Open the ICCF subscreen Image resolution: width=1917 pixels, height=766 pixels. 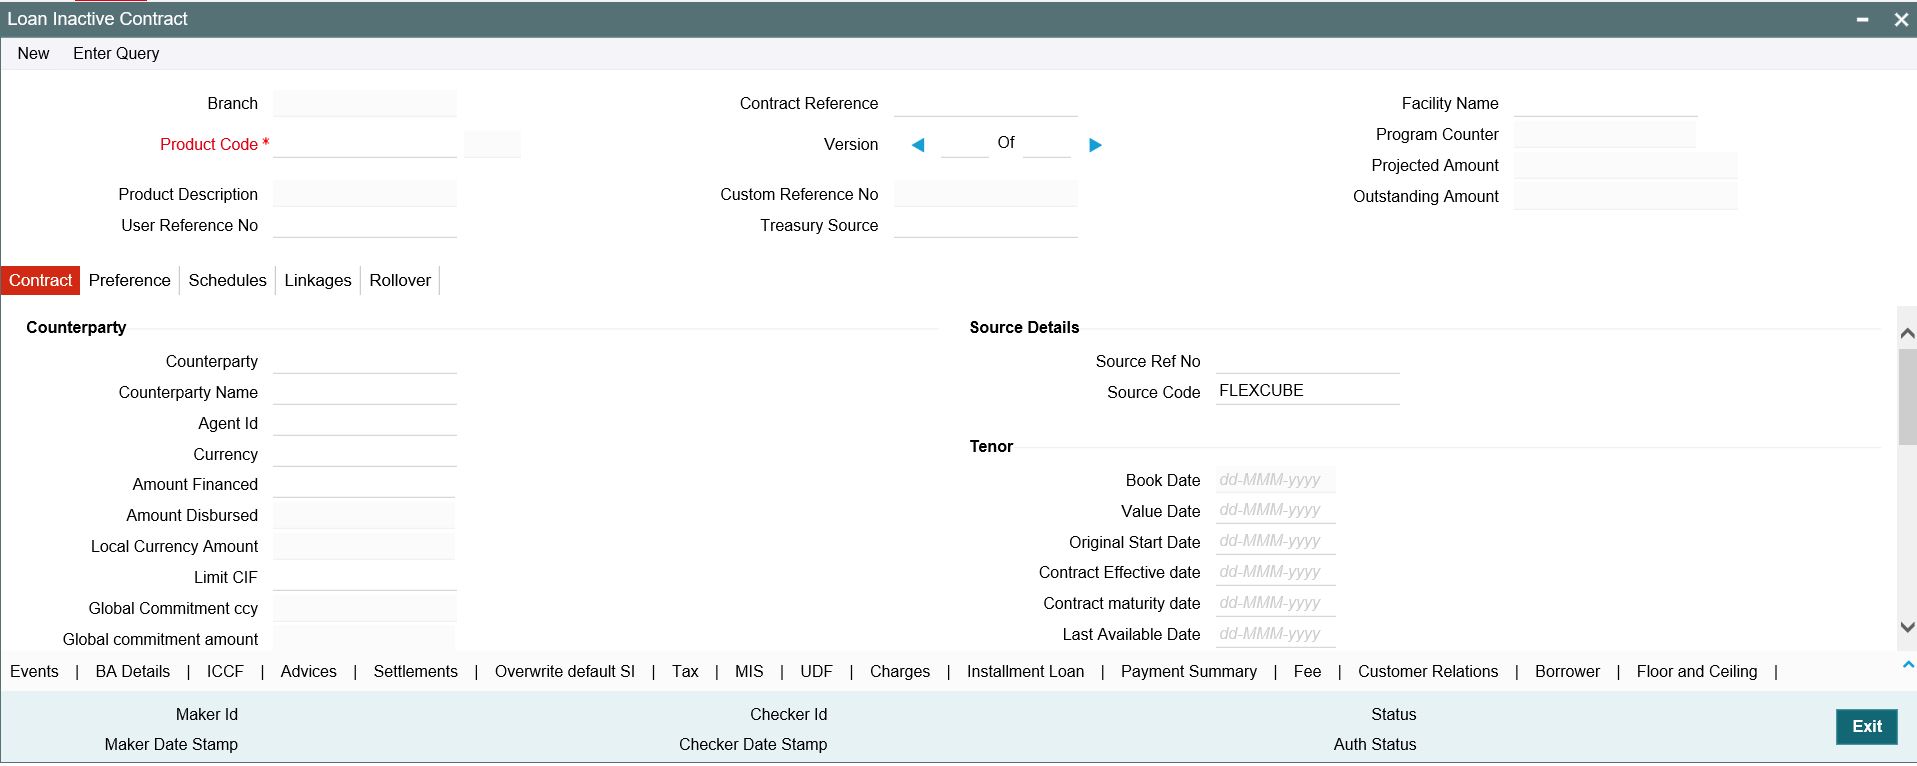[x=225, y=672]
